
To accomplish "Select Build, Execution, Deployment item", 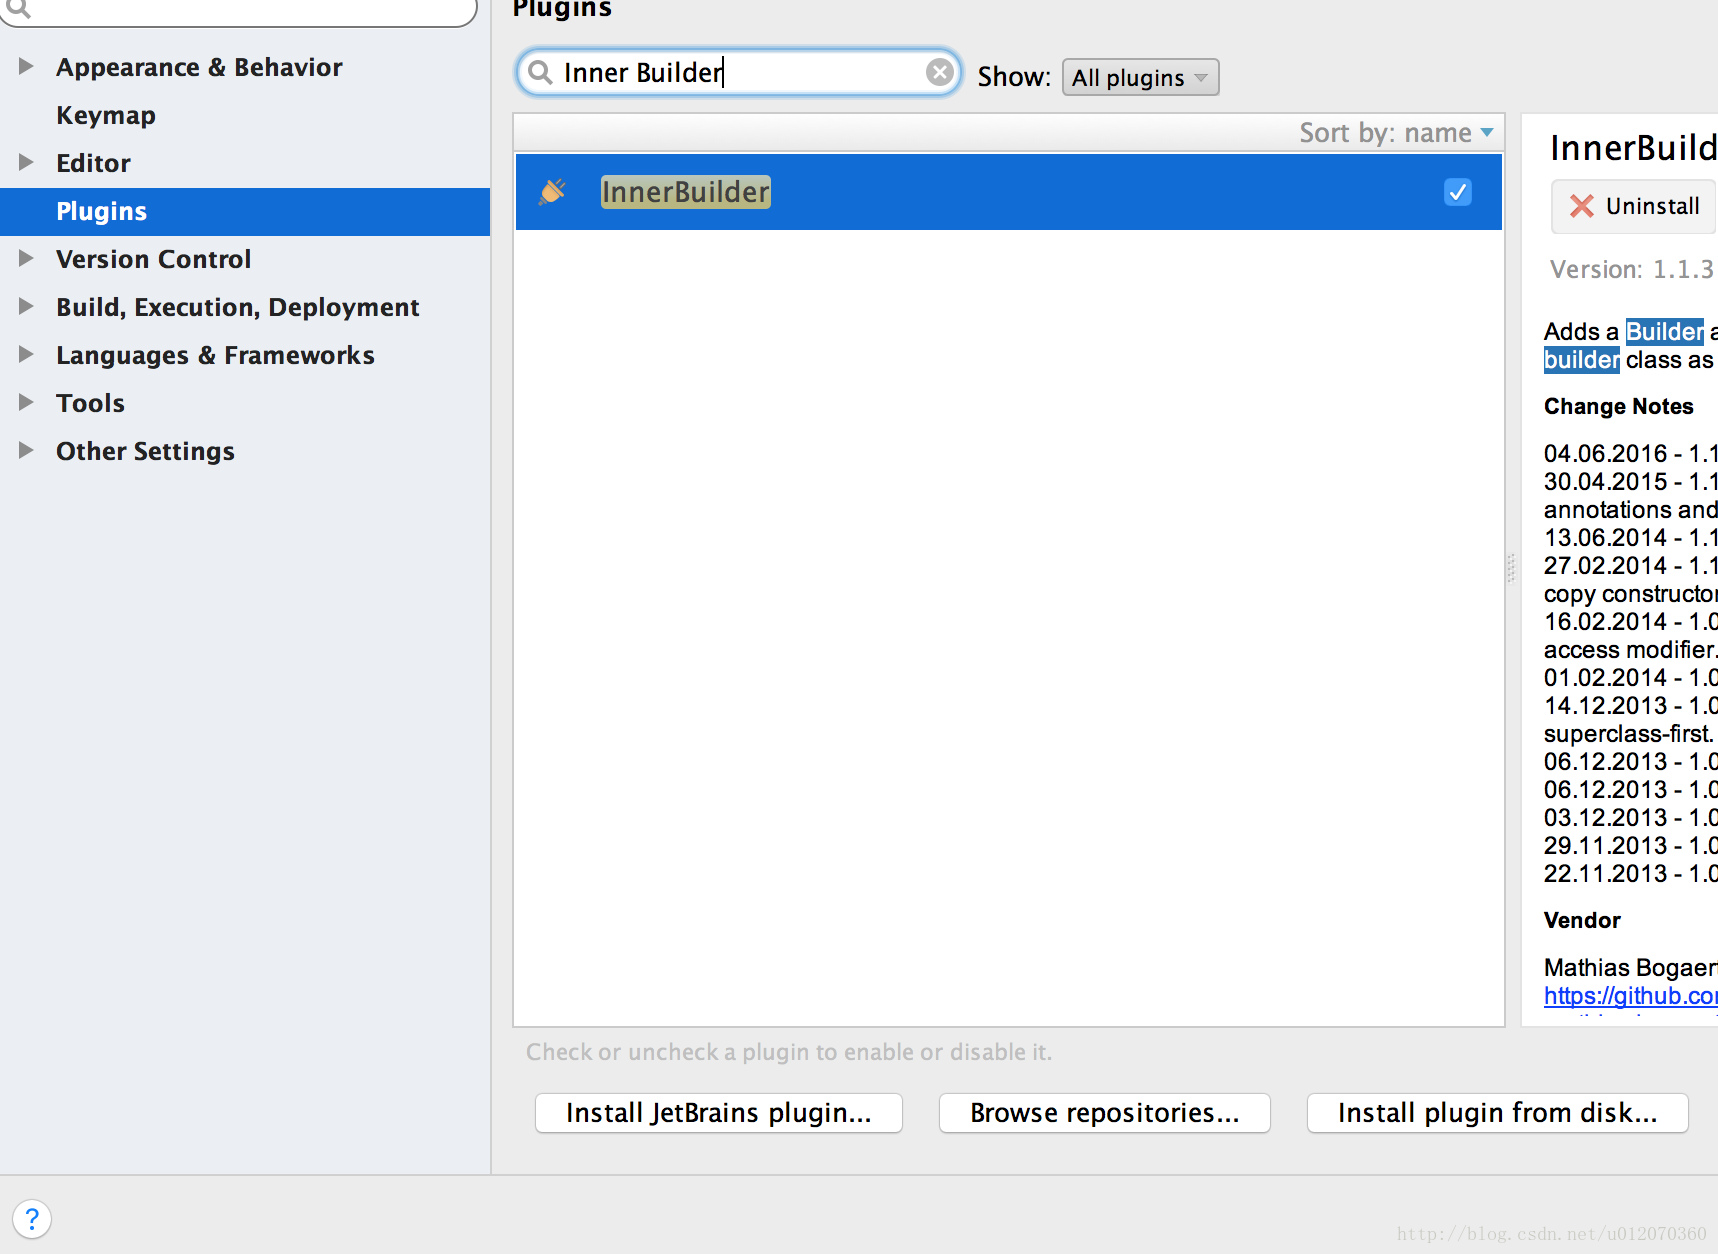I will coord(237,307).
